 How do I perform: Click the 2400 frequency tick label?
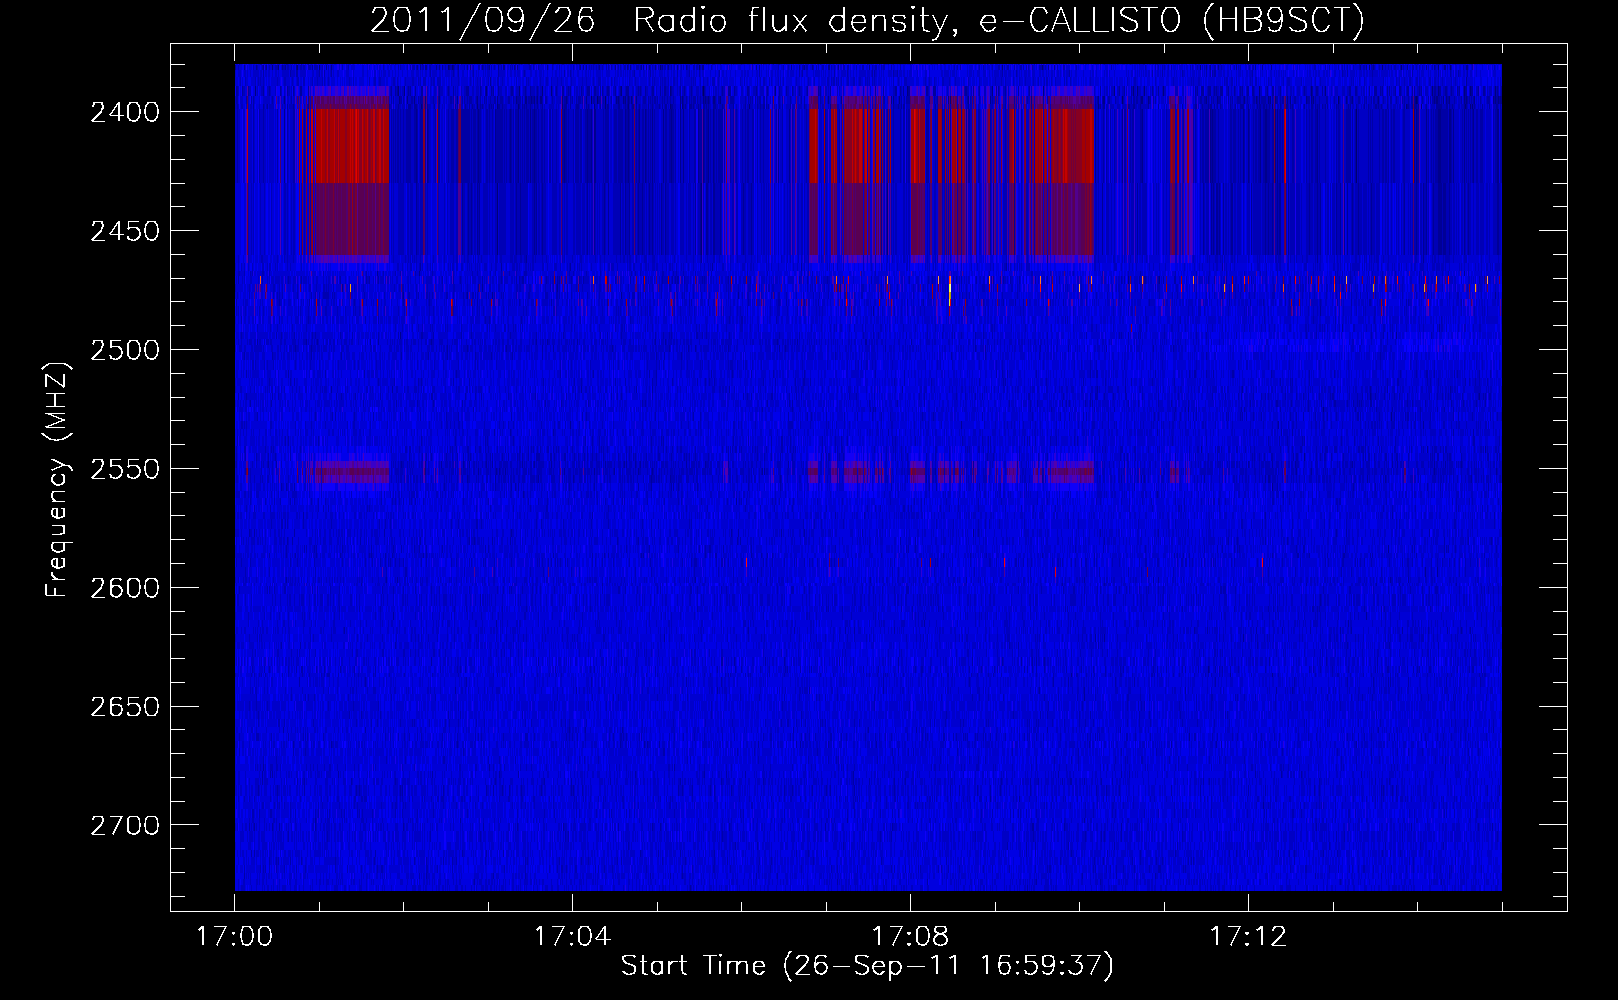(124, 112)
